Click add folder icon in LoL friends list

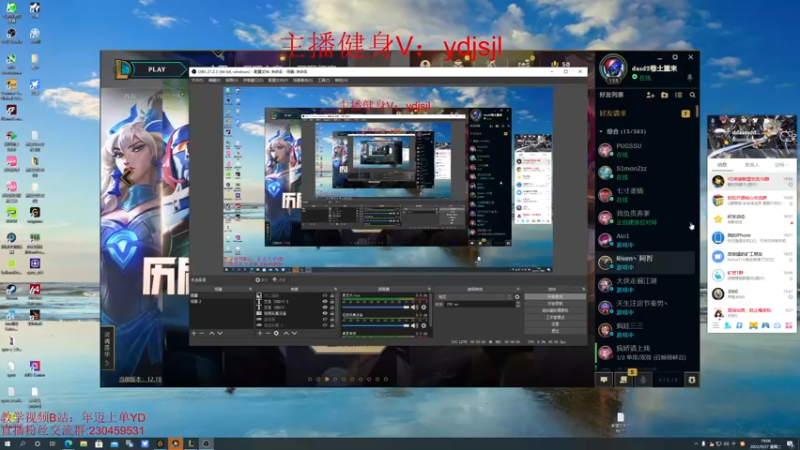[664, 95]
